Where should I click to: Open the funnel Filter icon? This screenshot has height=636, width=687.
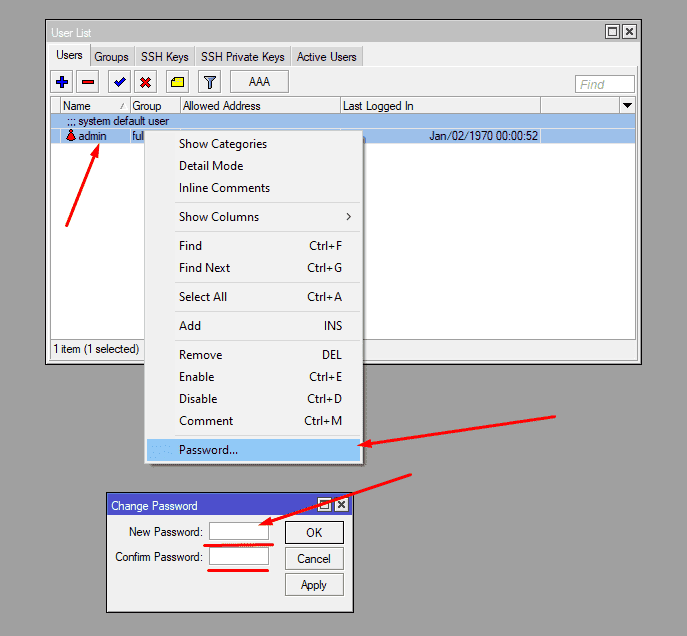pyautogui.click(x=209, y=82)
